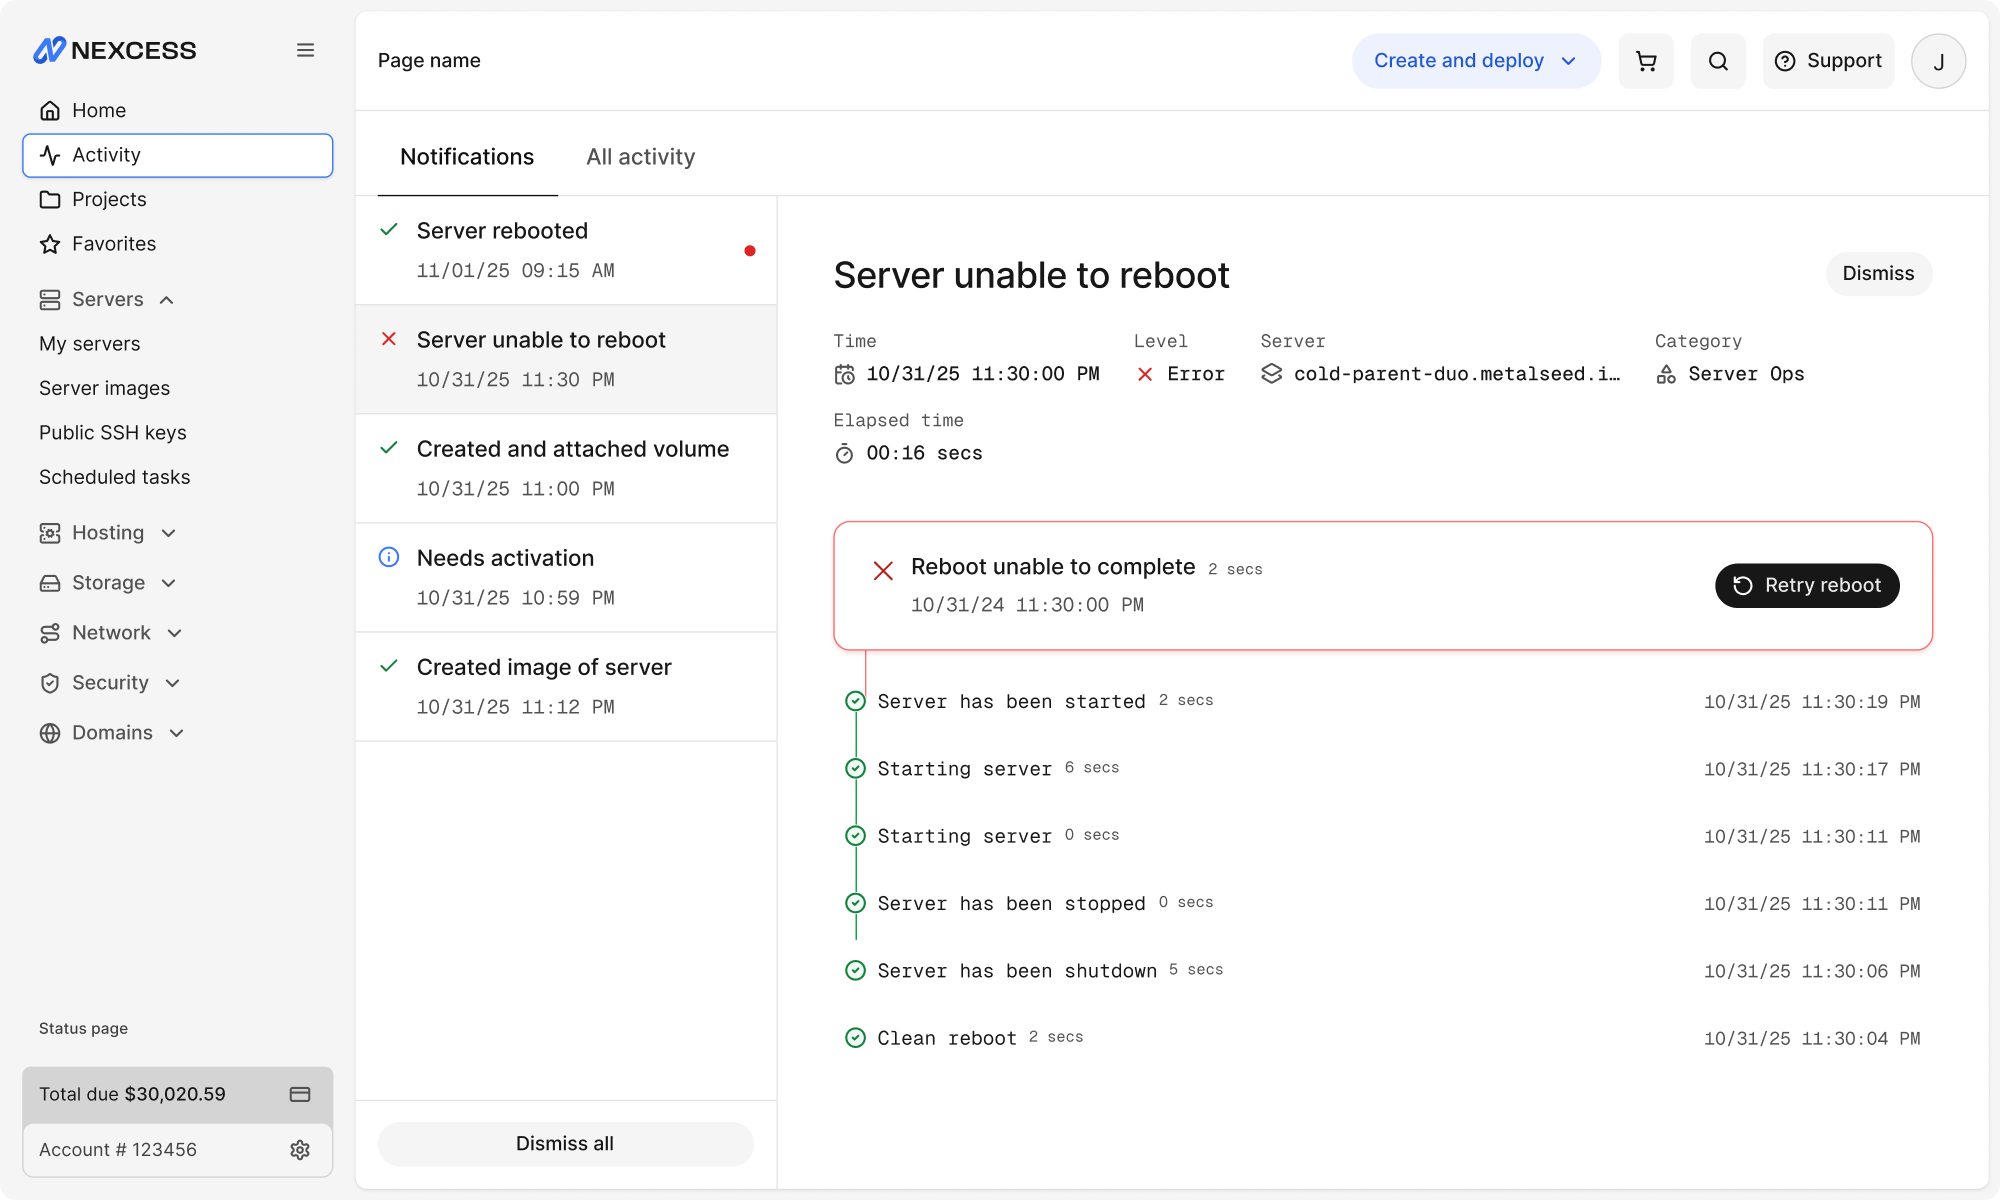
Task: Open Favorites in sidebar
Action: pyautogui.click(x=178, y=244)
